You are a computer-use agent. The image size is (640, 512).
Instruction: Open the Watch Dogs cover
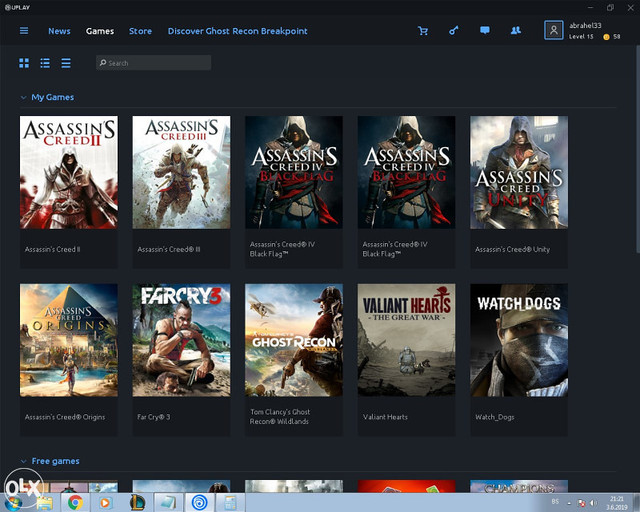[x=519, y=340]
